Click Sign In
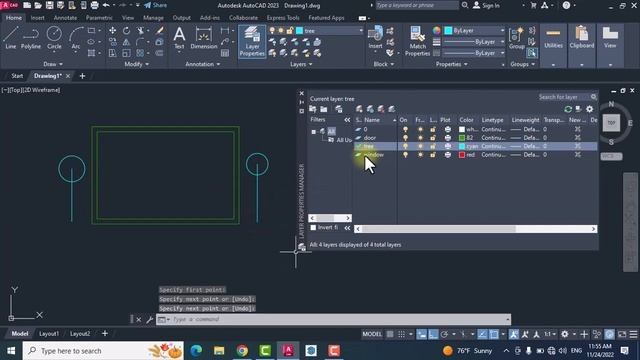The image size is (640, 360). pyautogui.click(x=487, y=5)
